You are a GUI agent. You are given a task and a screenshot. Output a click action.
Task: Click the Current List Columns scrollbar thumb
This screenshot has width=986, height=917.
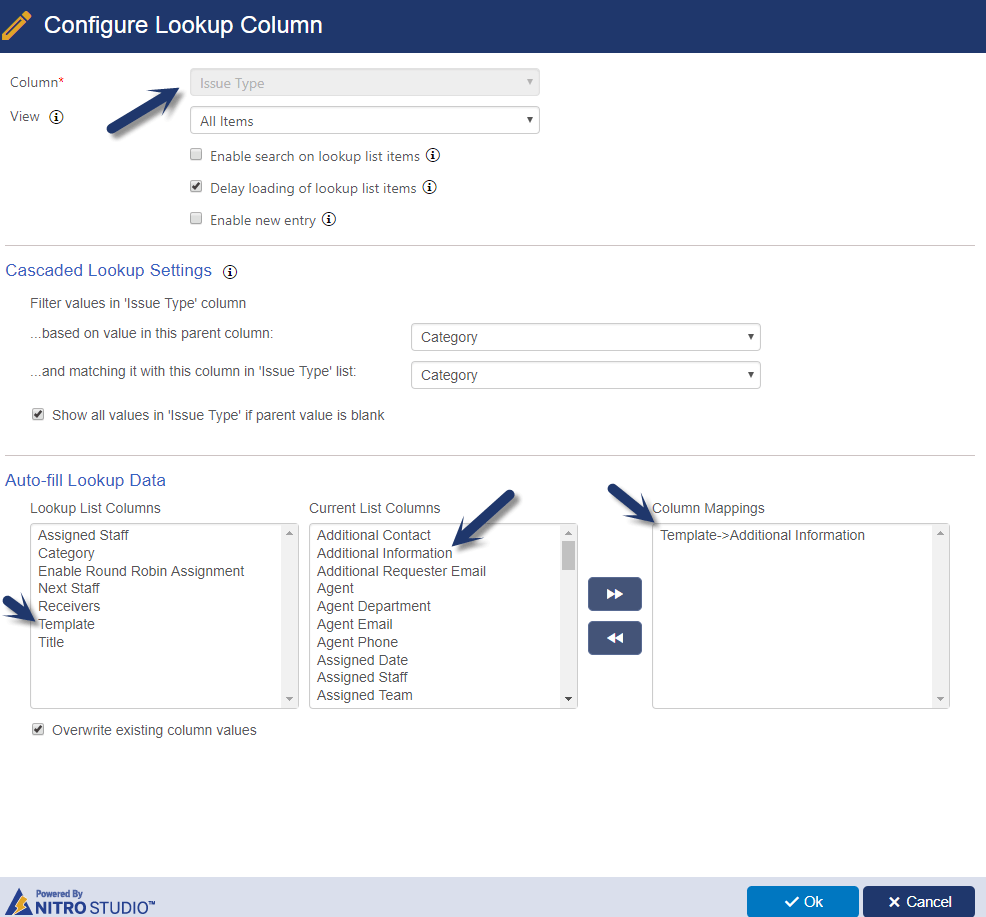568,555
